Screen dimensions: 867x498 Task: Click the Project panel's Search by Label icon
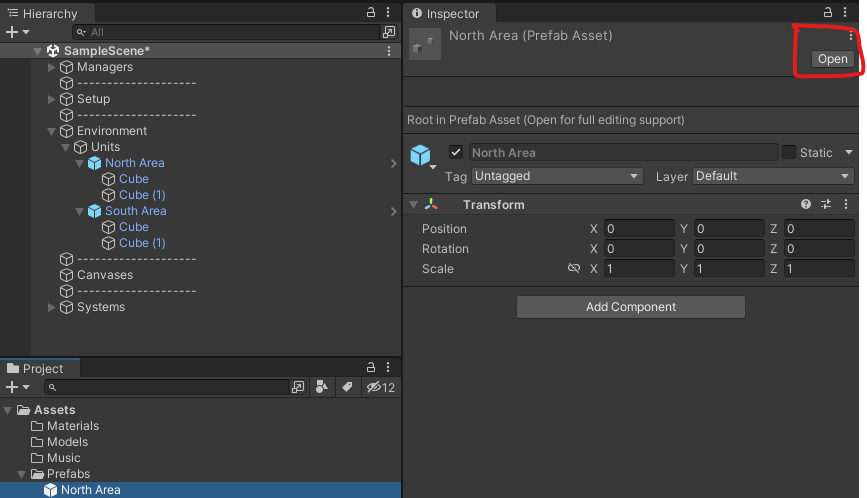(x=347, y=387)
